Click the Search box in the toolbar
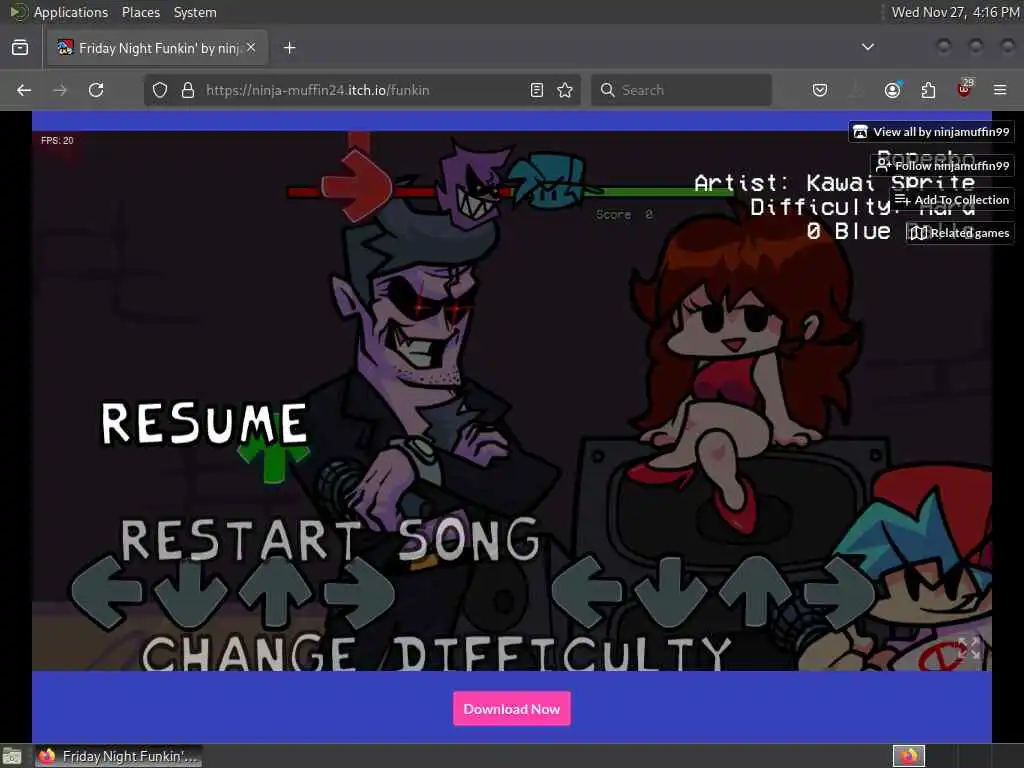The width and height of the screenshot is (1024, 768). pos(681,90)
